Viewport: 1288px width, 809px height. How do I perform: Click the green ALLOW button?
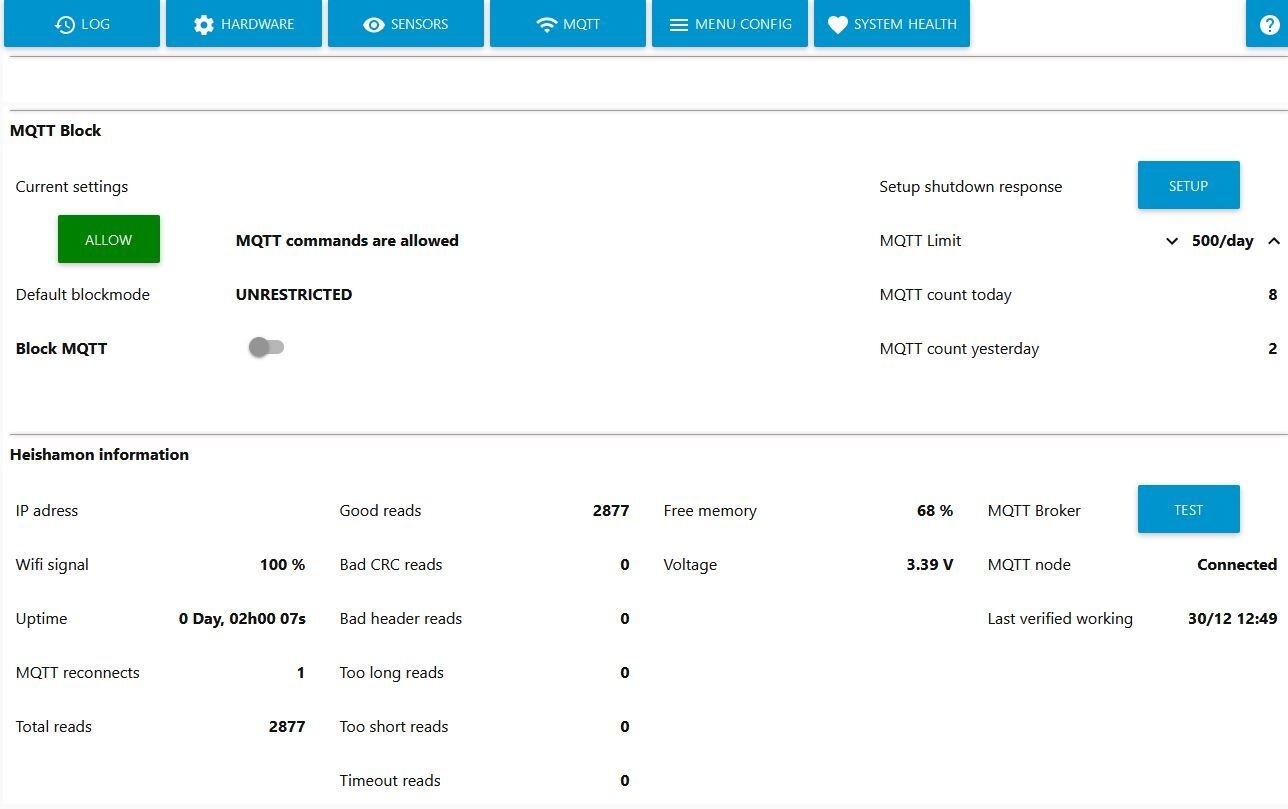(x=109, y=239)
